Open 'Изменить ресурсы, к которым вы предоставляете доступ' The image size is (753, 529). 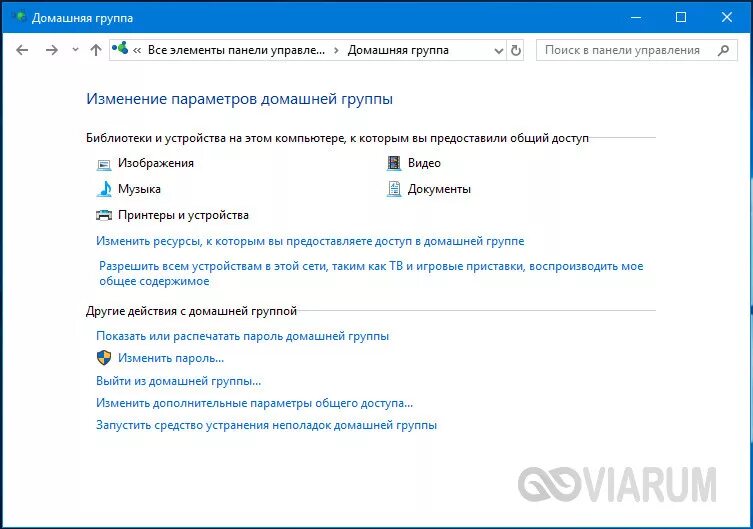310,241
